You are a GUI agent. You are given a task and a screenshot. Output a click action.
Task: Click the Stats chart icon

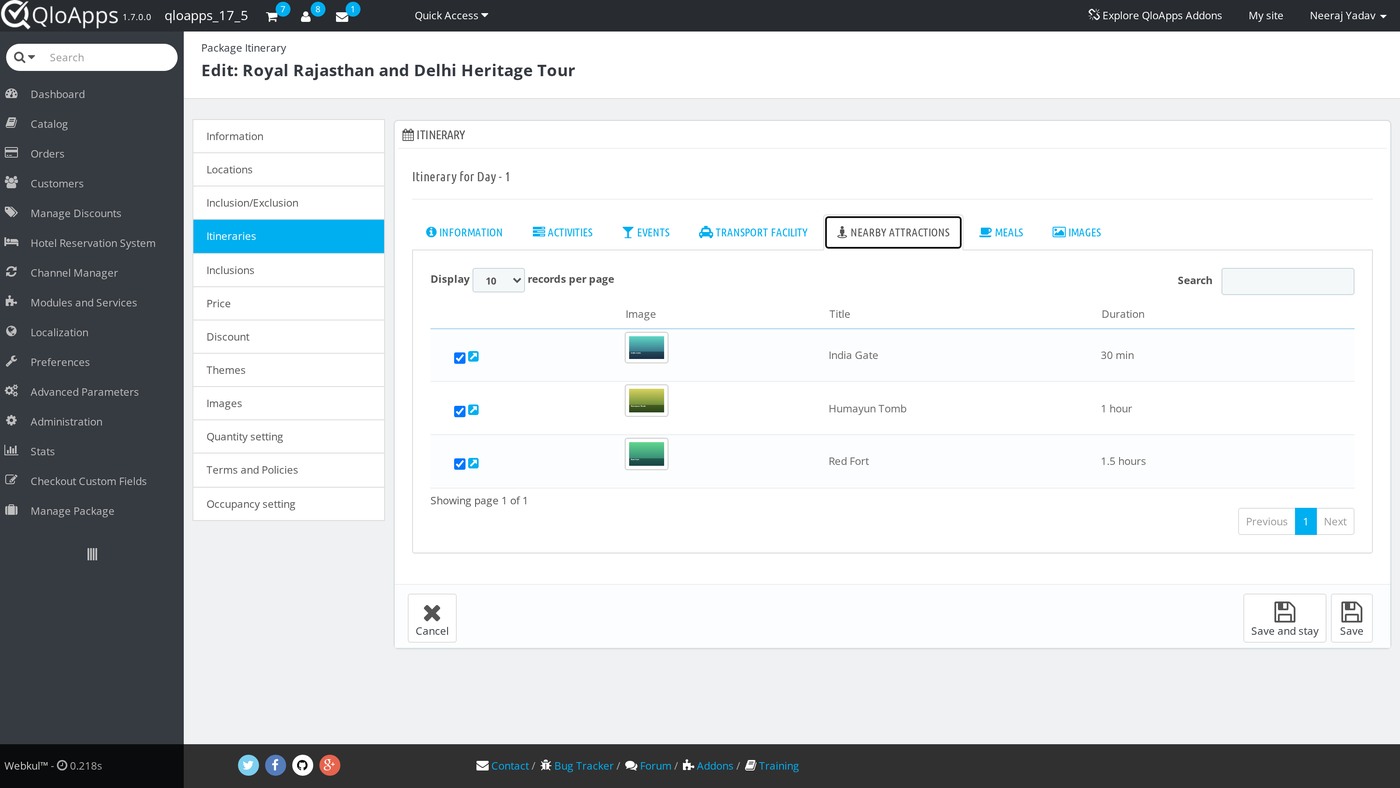(x=12, y=451)
